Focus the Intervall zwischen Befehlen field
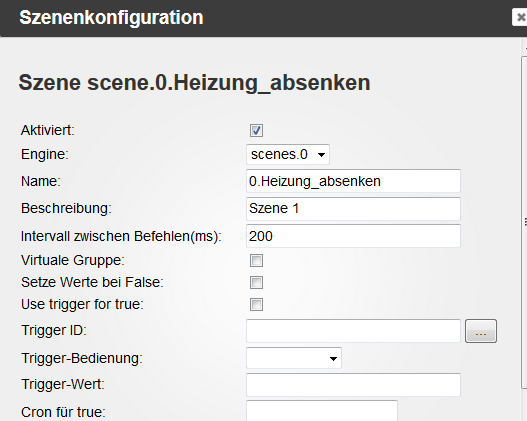This screenshot has width=527, height=421. click(353, 236)
